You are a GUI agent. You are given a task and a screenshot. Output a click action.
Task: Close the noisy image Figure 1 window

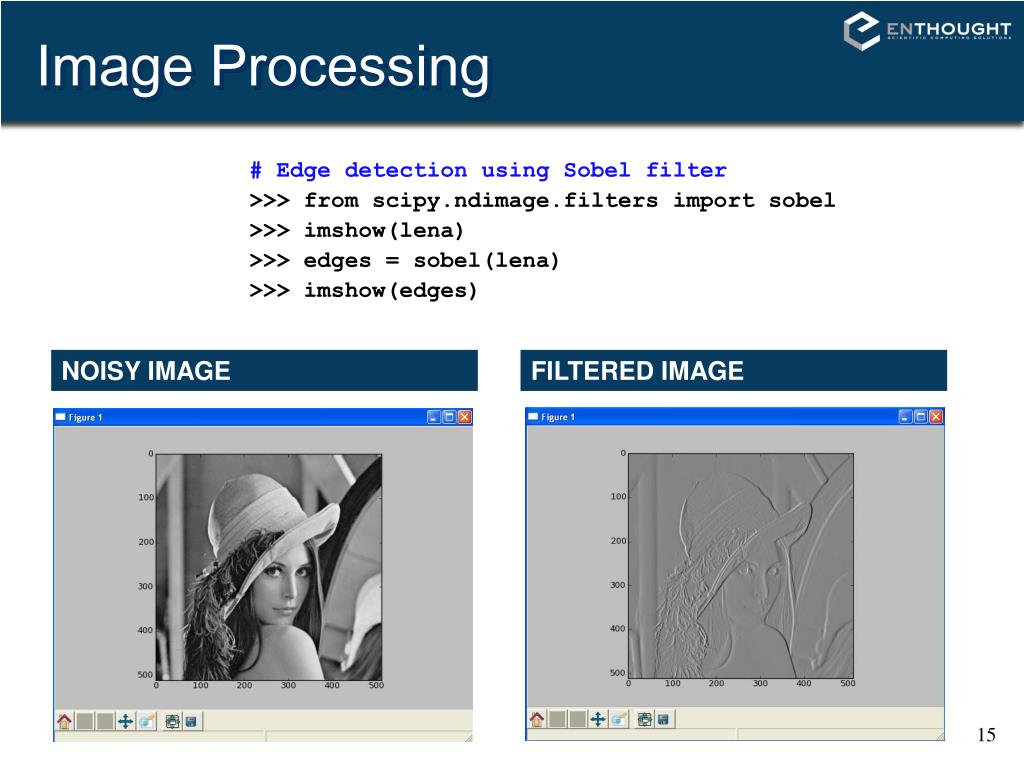(x=464, y=417)
